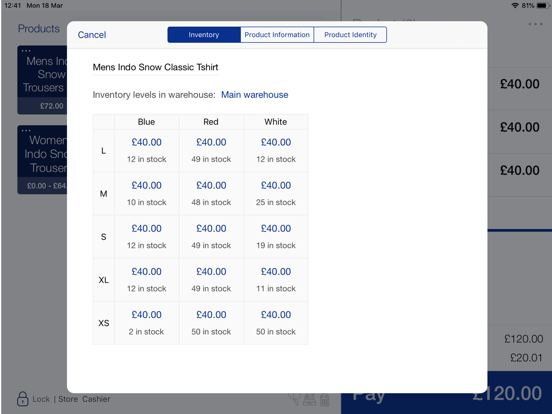Click the Lock padlock icon

(23, 399)
